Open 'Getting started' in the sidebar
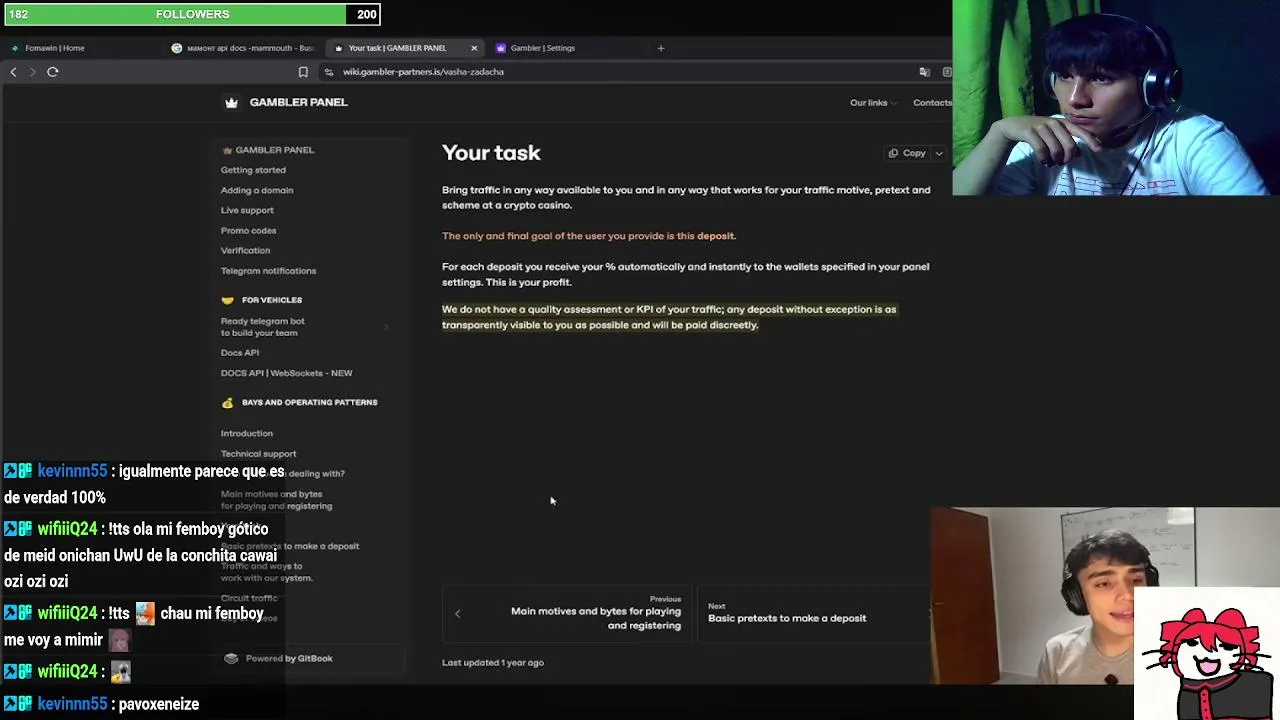Viewport: 1280px width, 720px height. pyautogui.click(x=253, y=170)
